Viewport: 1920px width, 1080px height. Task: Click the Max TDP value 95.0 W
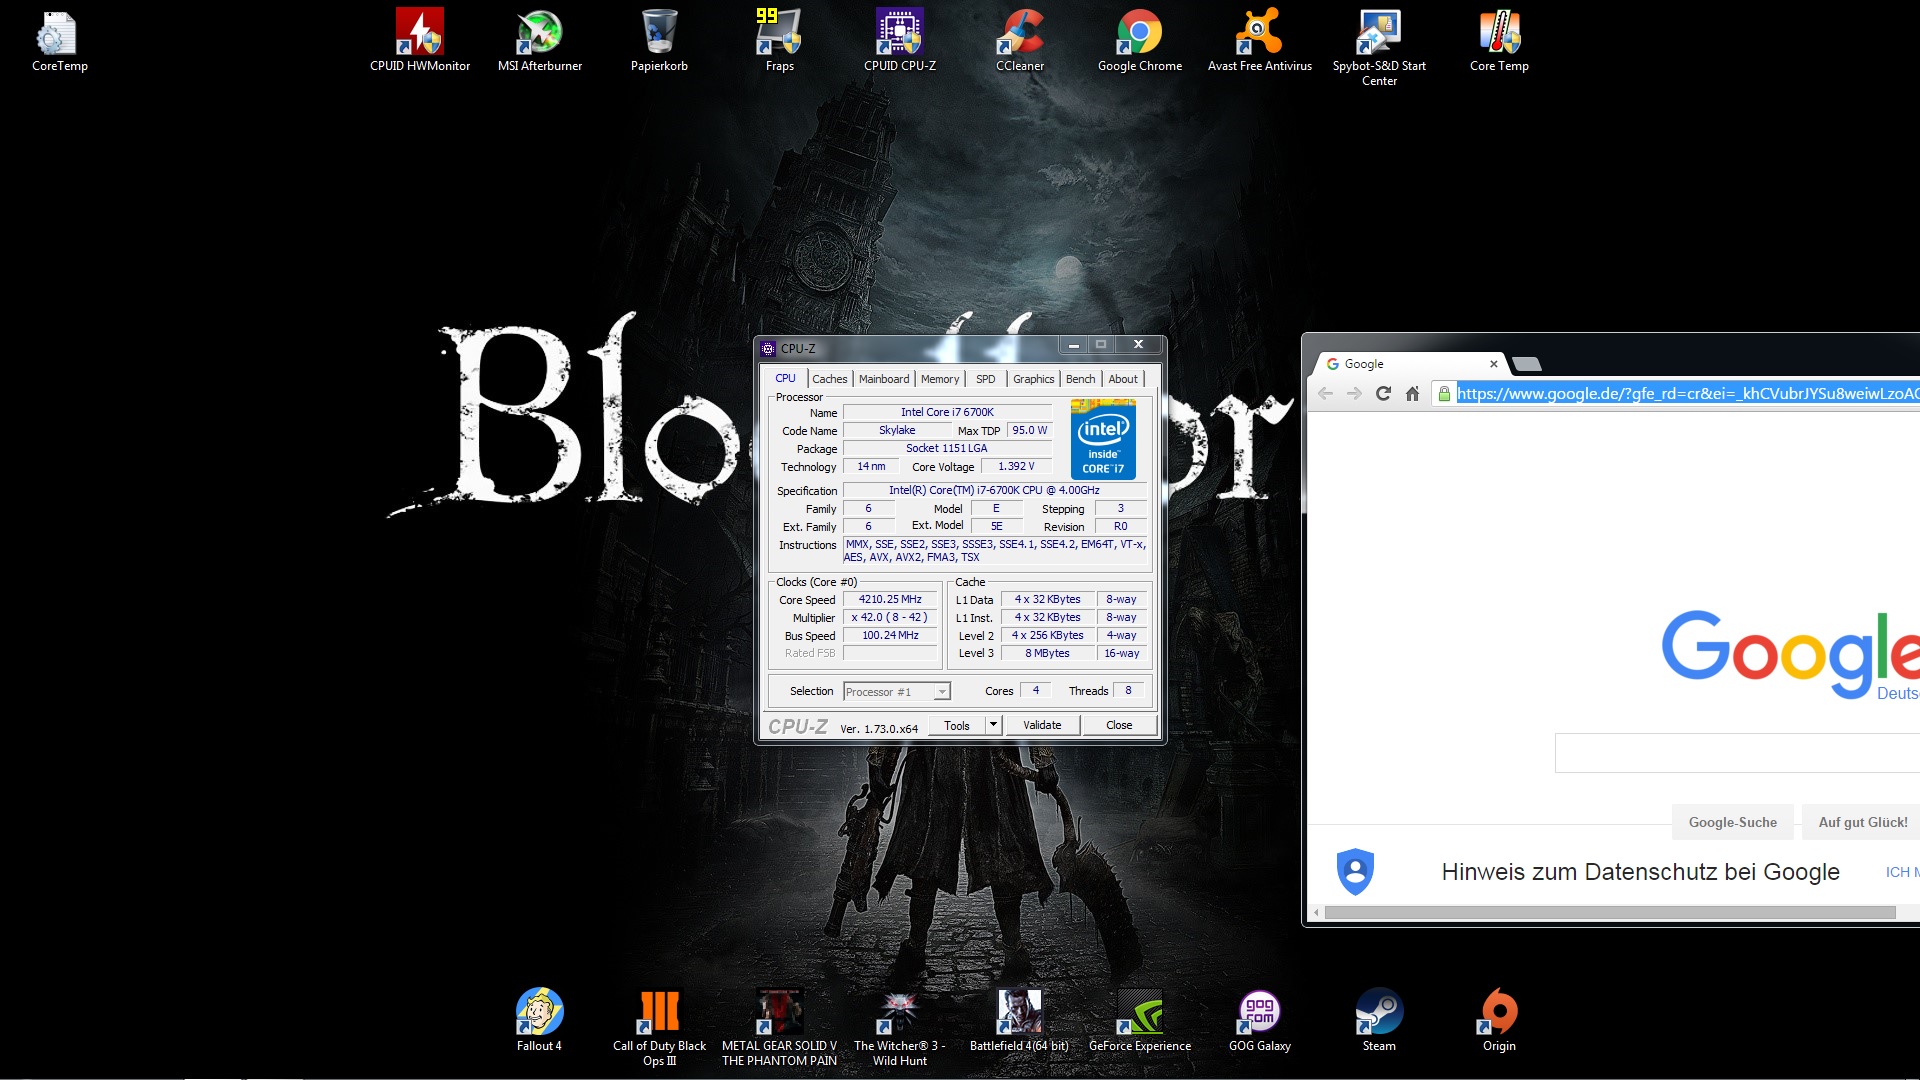click(x=1030, y=431)
